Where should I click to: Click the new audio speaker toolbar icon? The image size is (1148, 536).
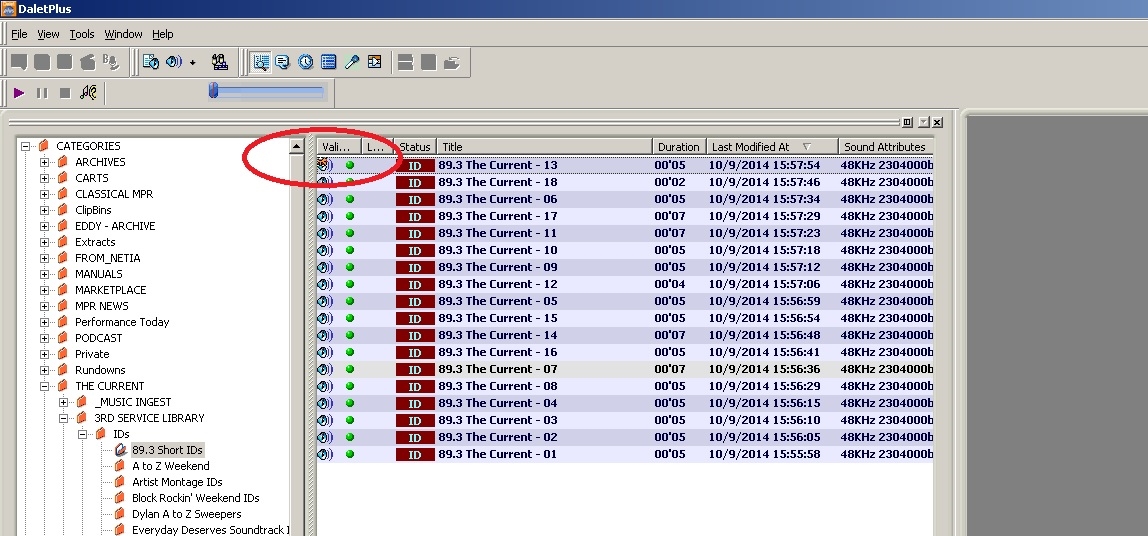[174, 62]
